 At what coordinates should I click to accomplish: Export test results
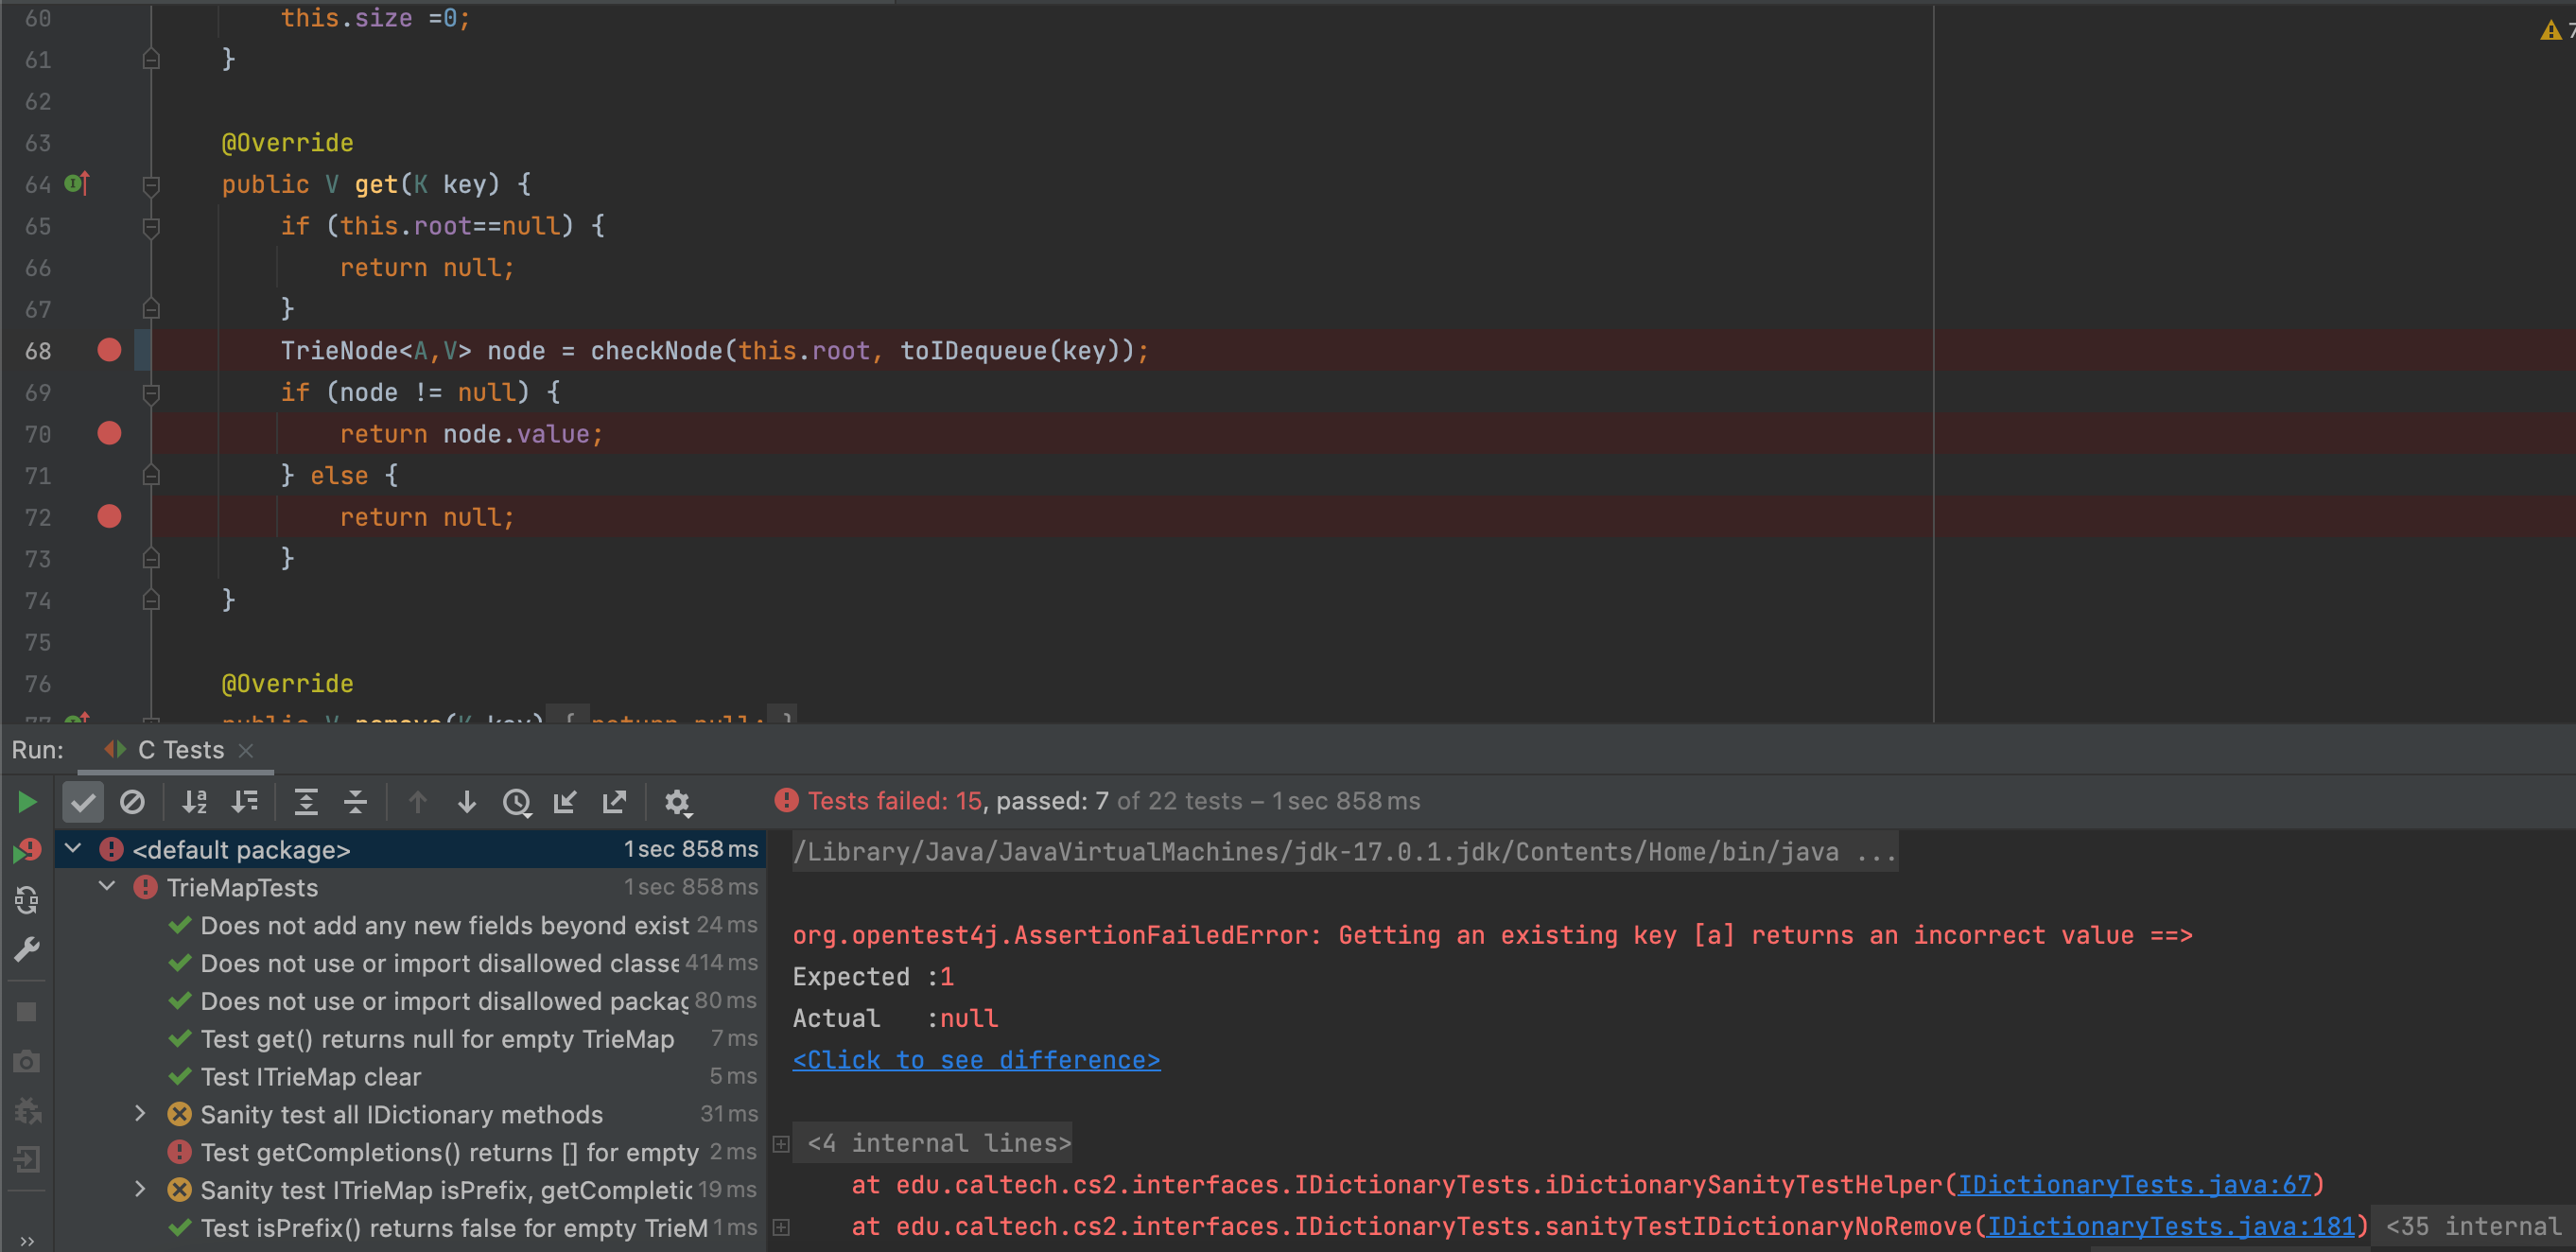pyautogui.click(x=614, y=802)
